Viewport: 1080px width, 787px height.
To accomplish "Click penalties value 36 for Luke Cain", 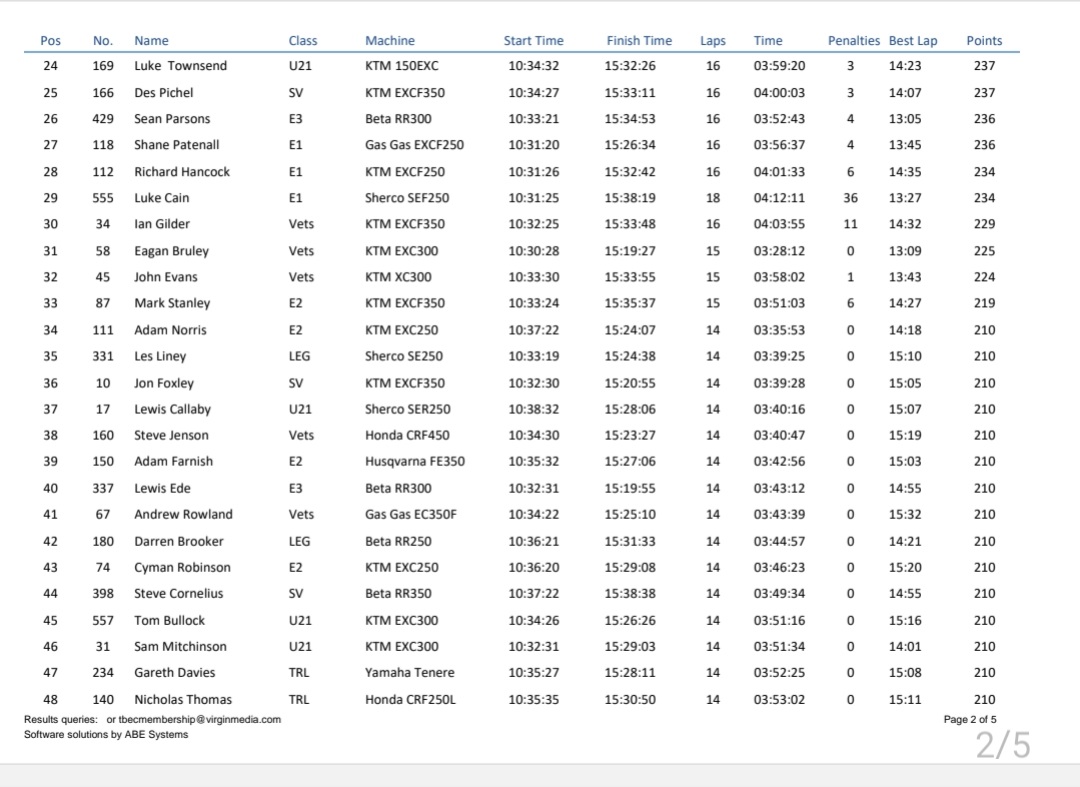I will click(851, 198).
